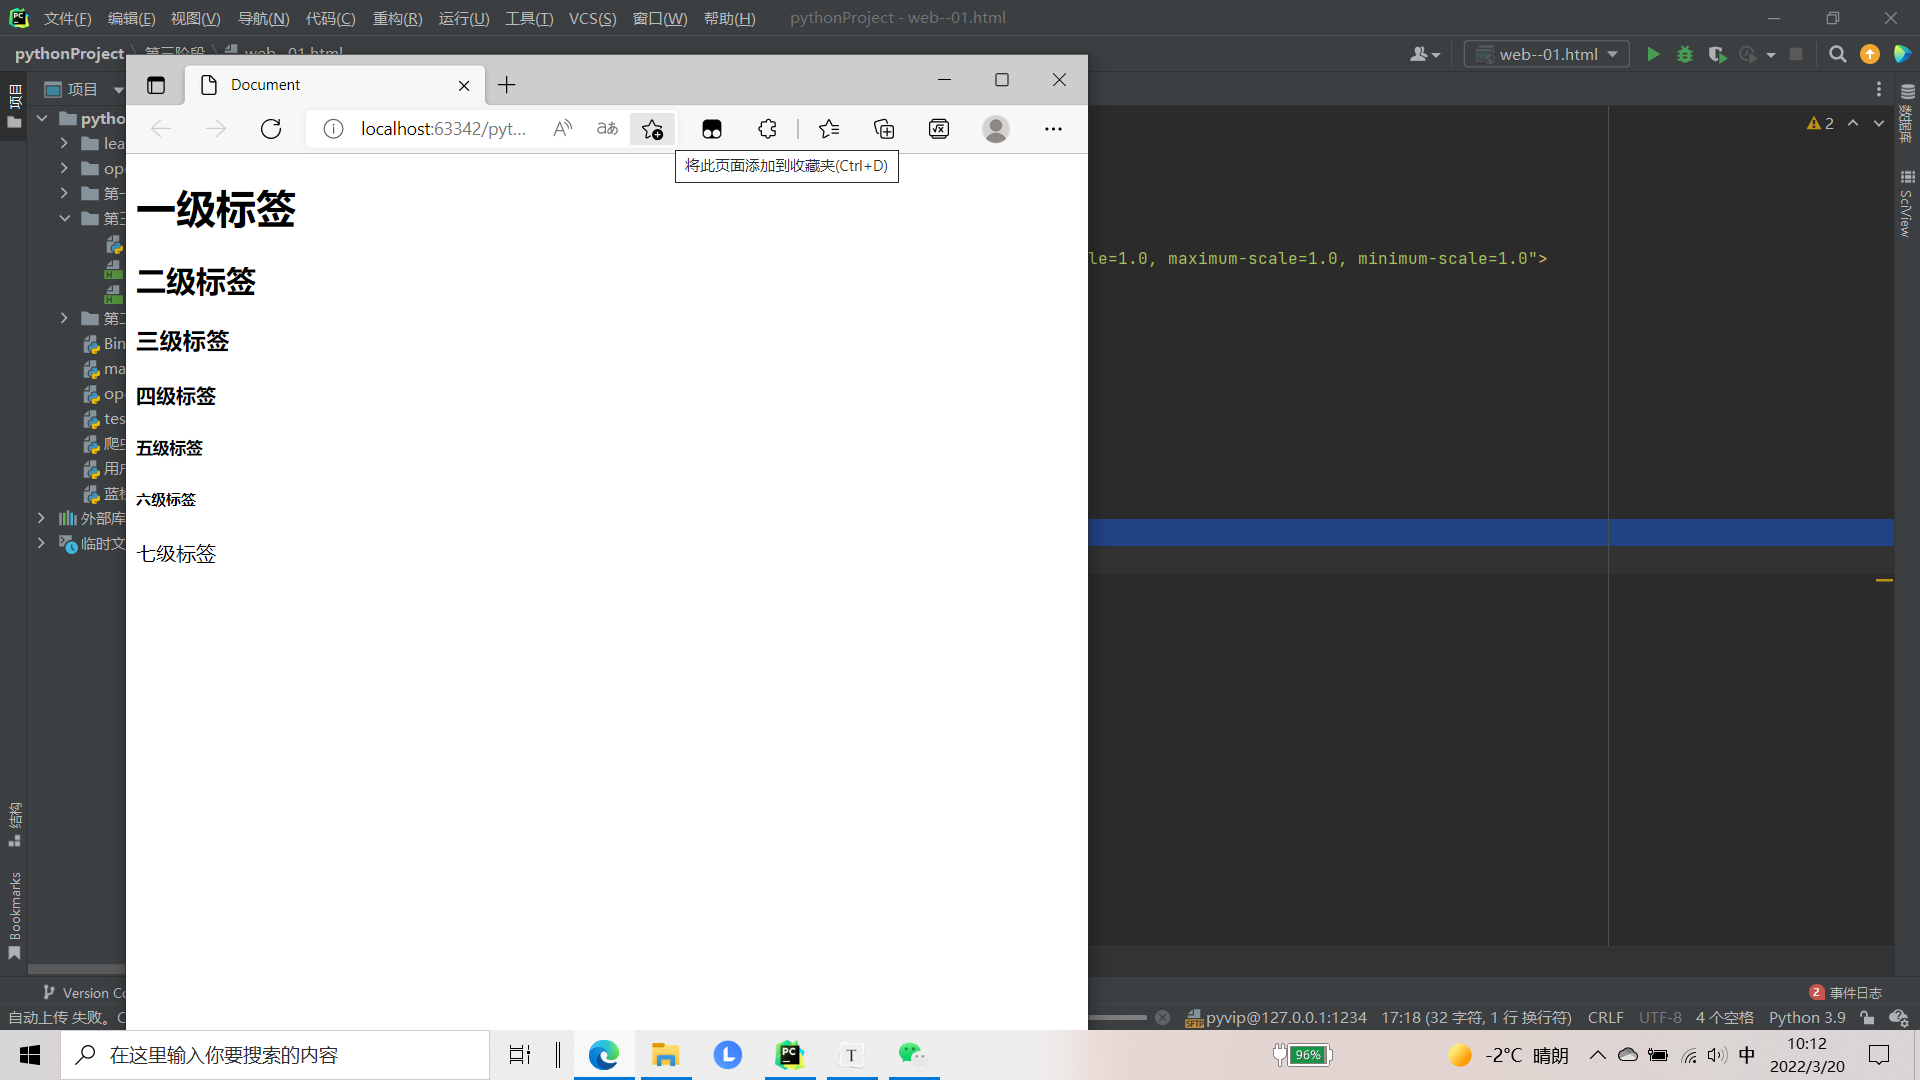
Task: Refresh the browser page
Action: (x=271, y=129)
